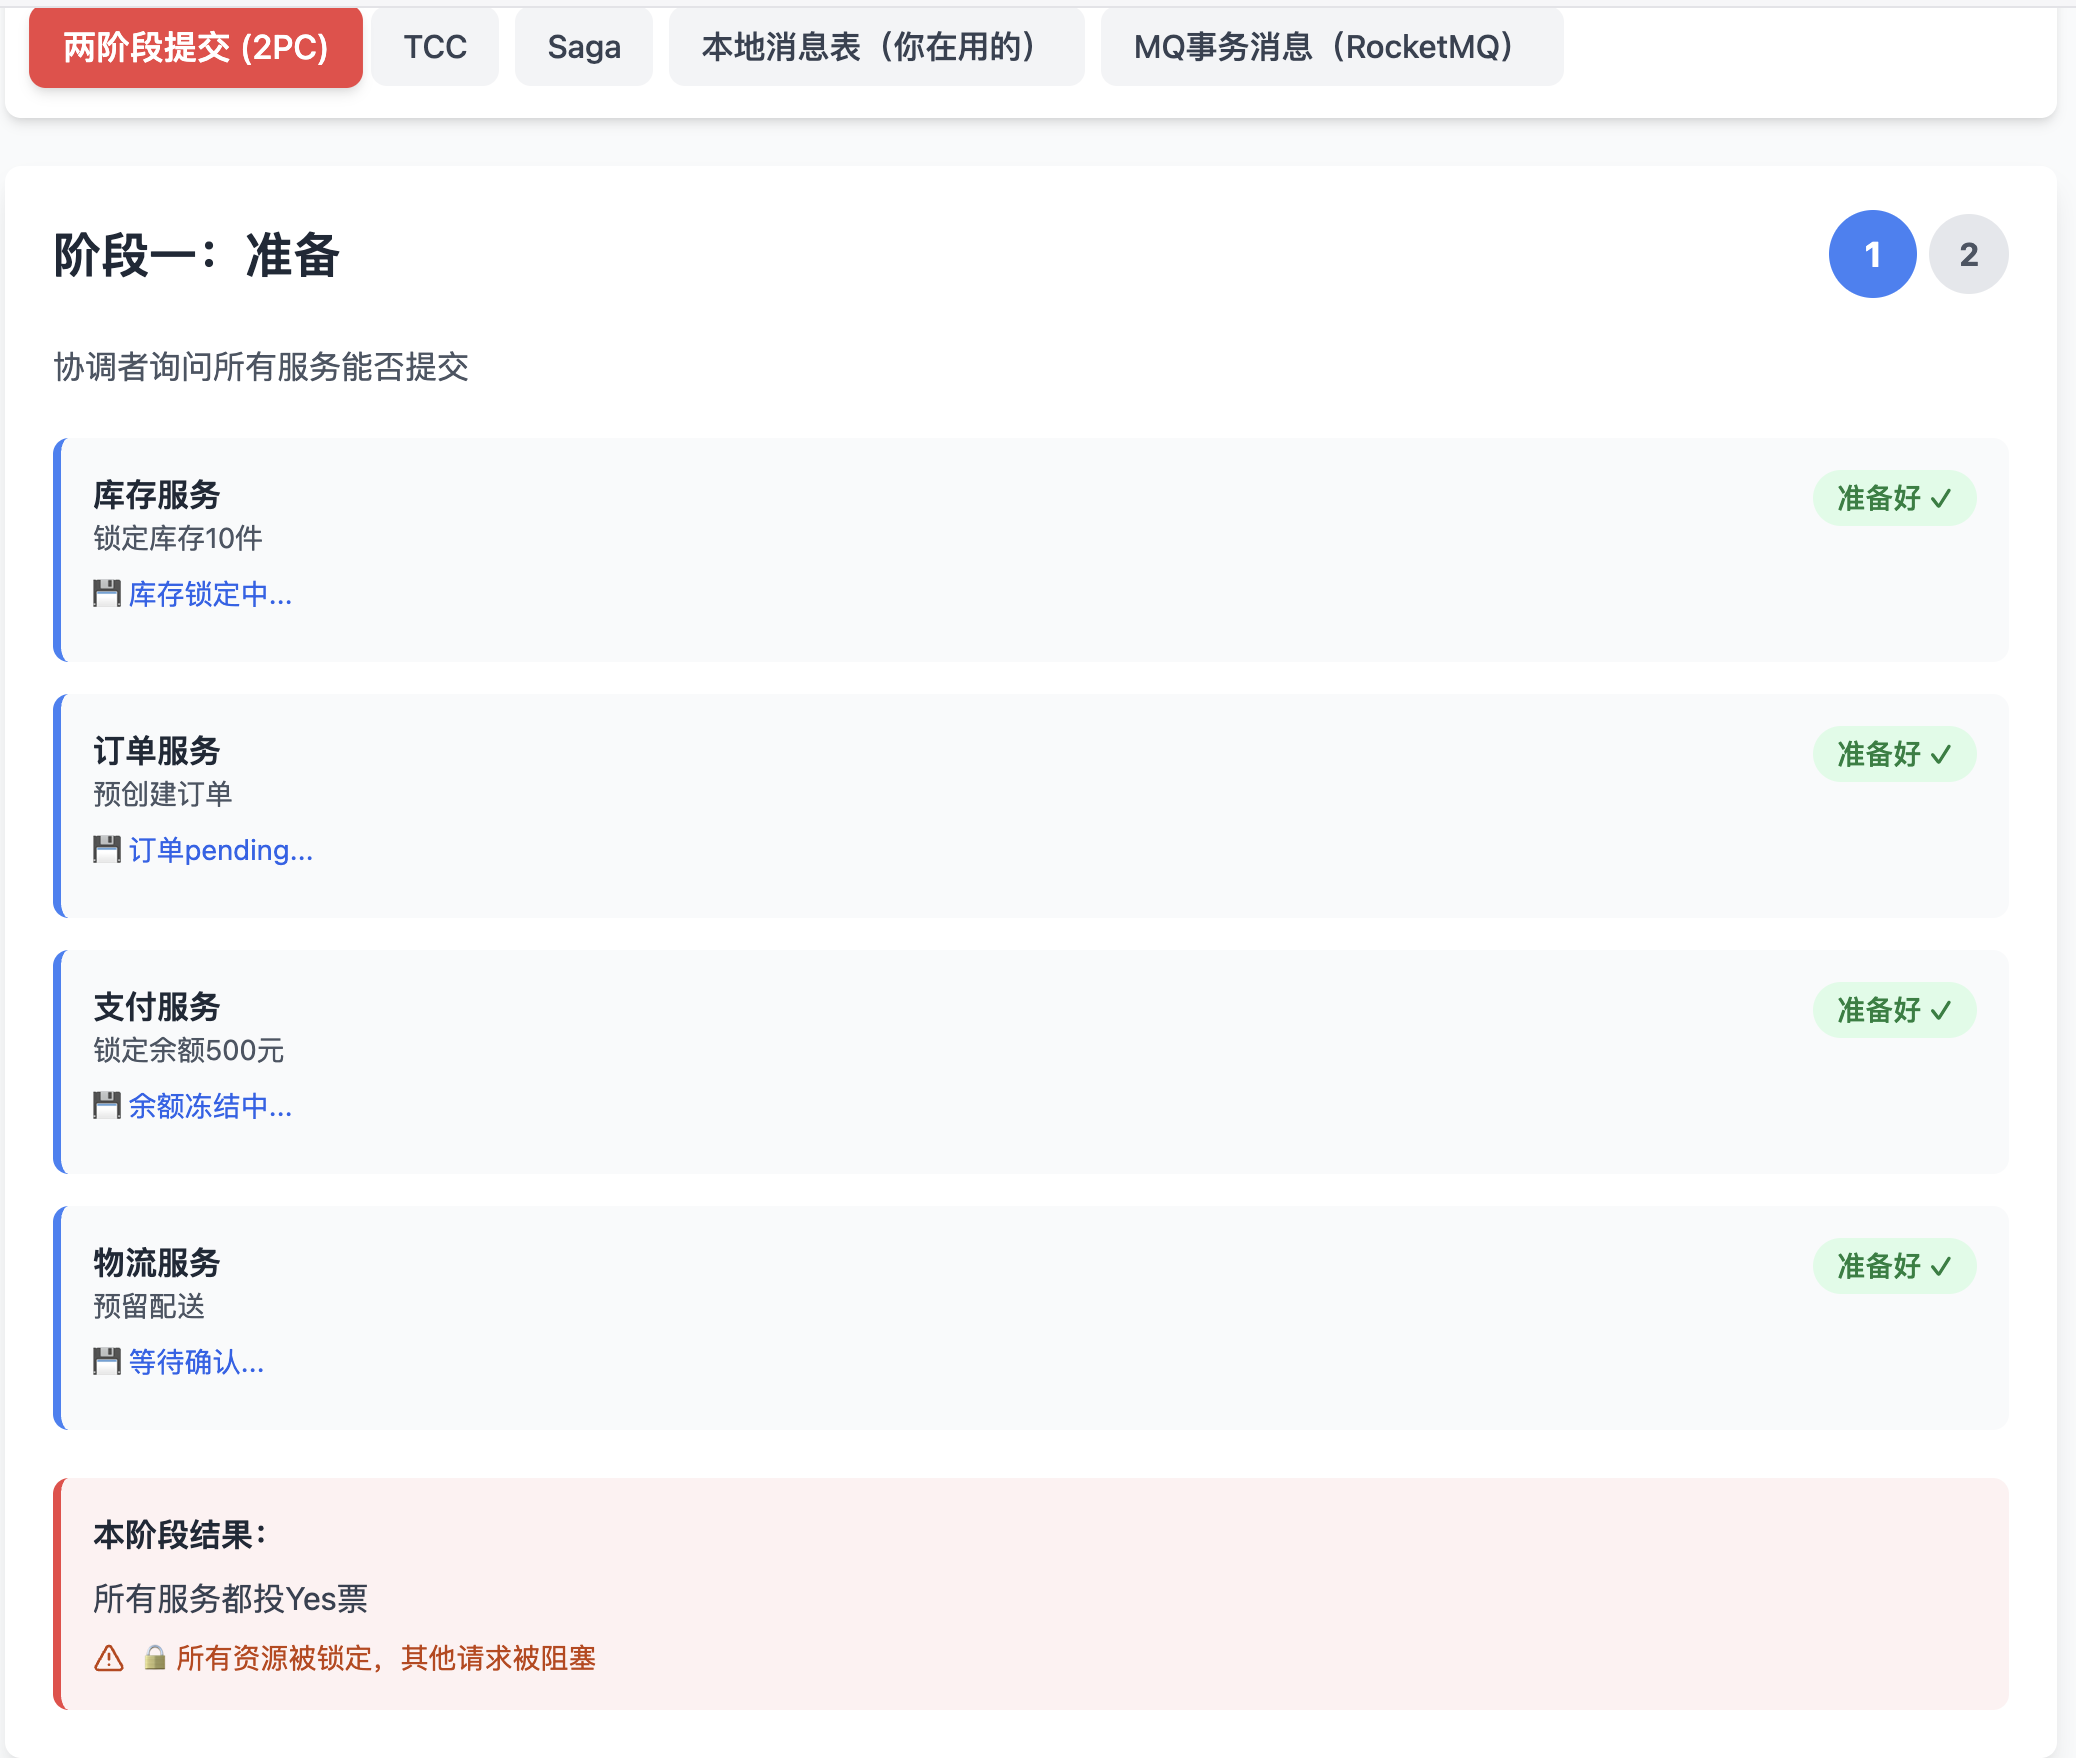Click floppy disk icon beside 等待确认
The width and height of the screenshot is (2076, 1758).
coord(106,1362)
